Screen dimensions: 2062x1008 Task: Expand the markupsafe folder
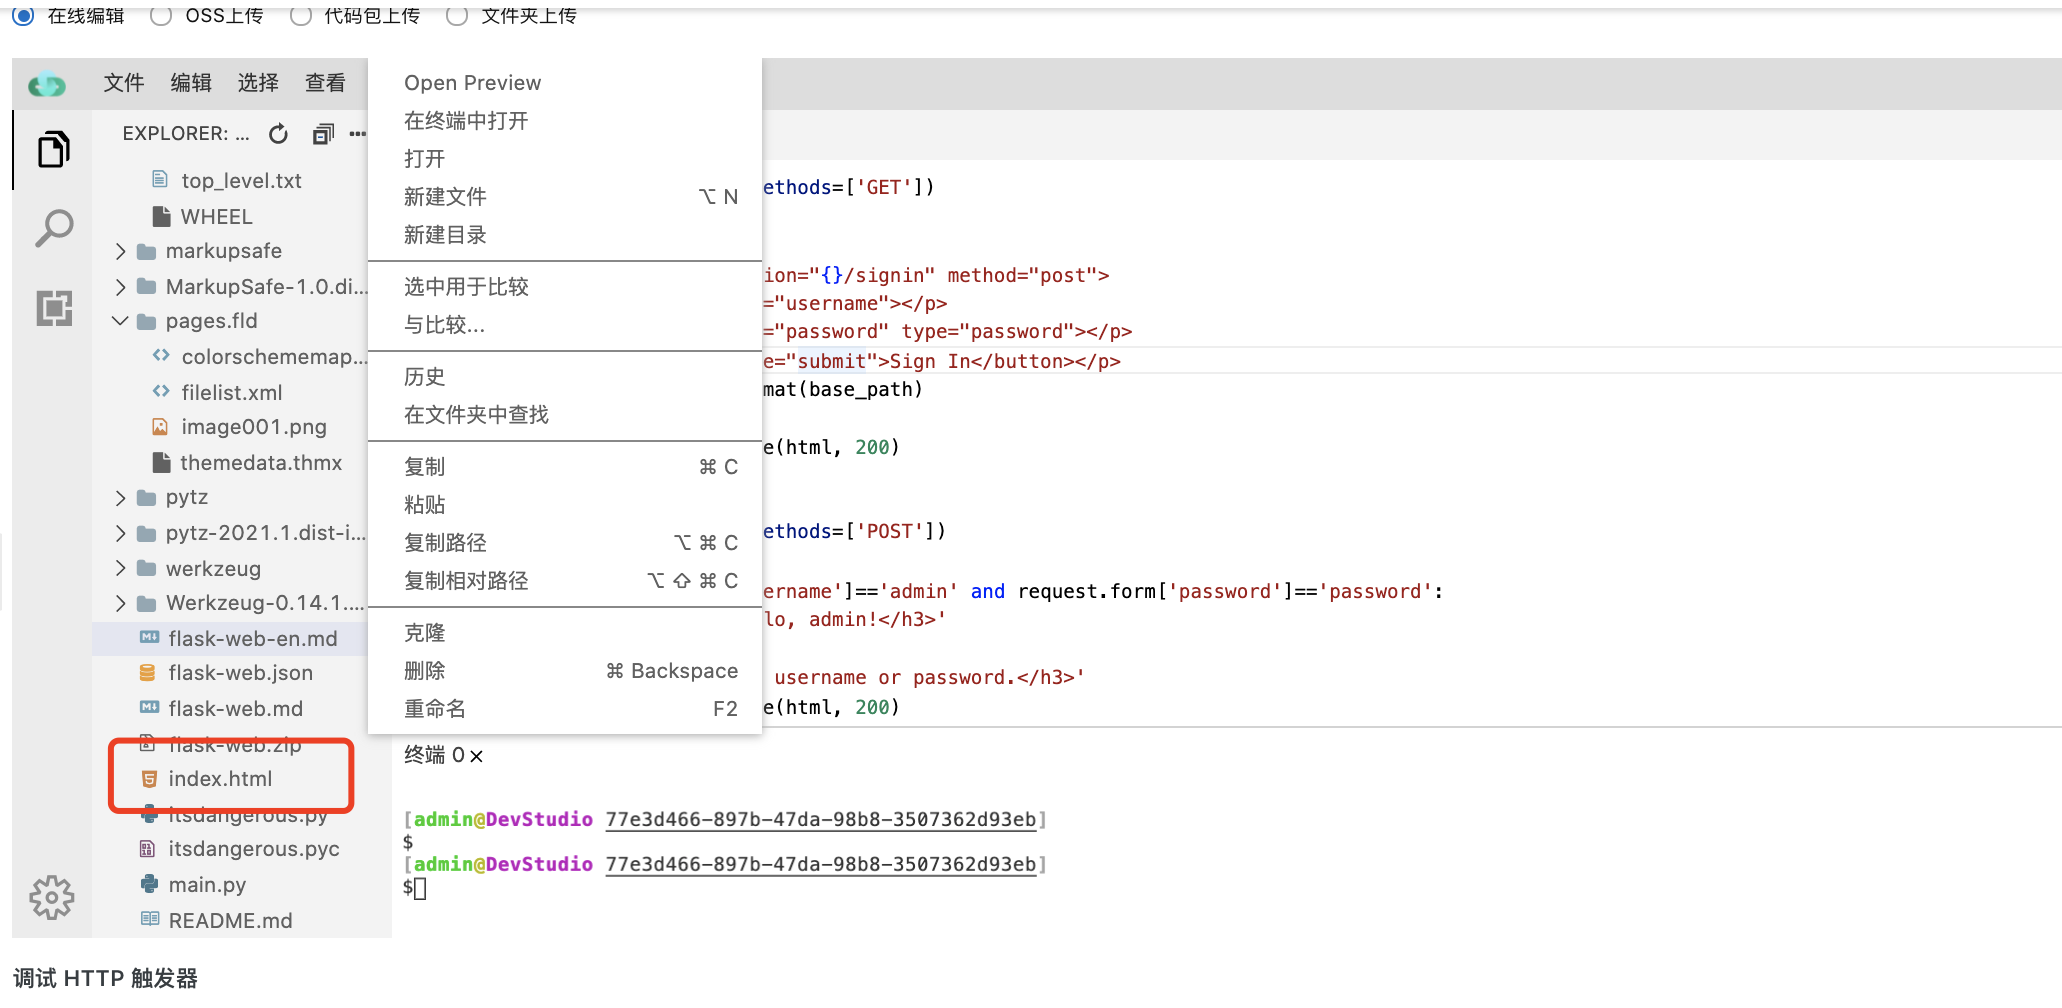coord(121,251)
